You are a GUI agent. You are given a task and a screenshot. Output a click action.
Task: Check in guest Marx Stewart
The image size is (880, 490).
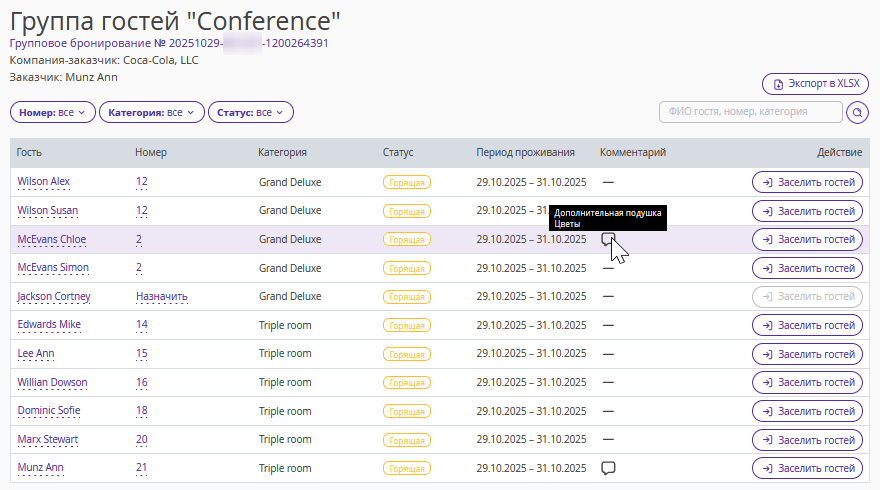[x=807, y=440]
